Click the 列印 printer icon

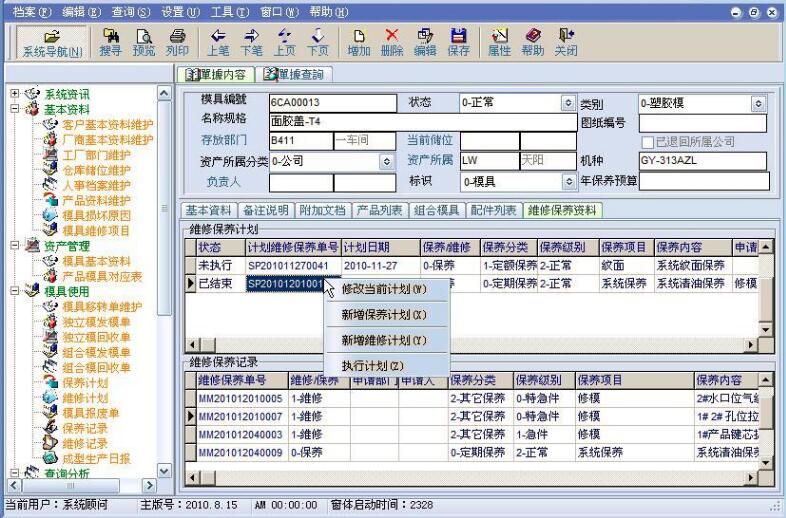click(x=177, y=37)
